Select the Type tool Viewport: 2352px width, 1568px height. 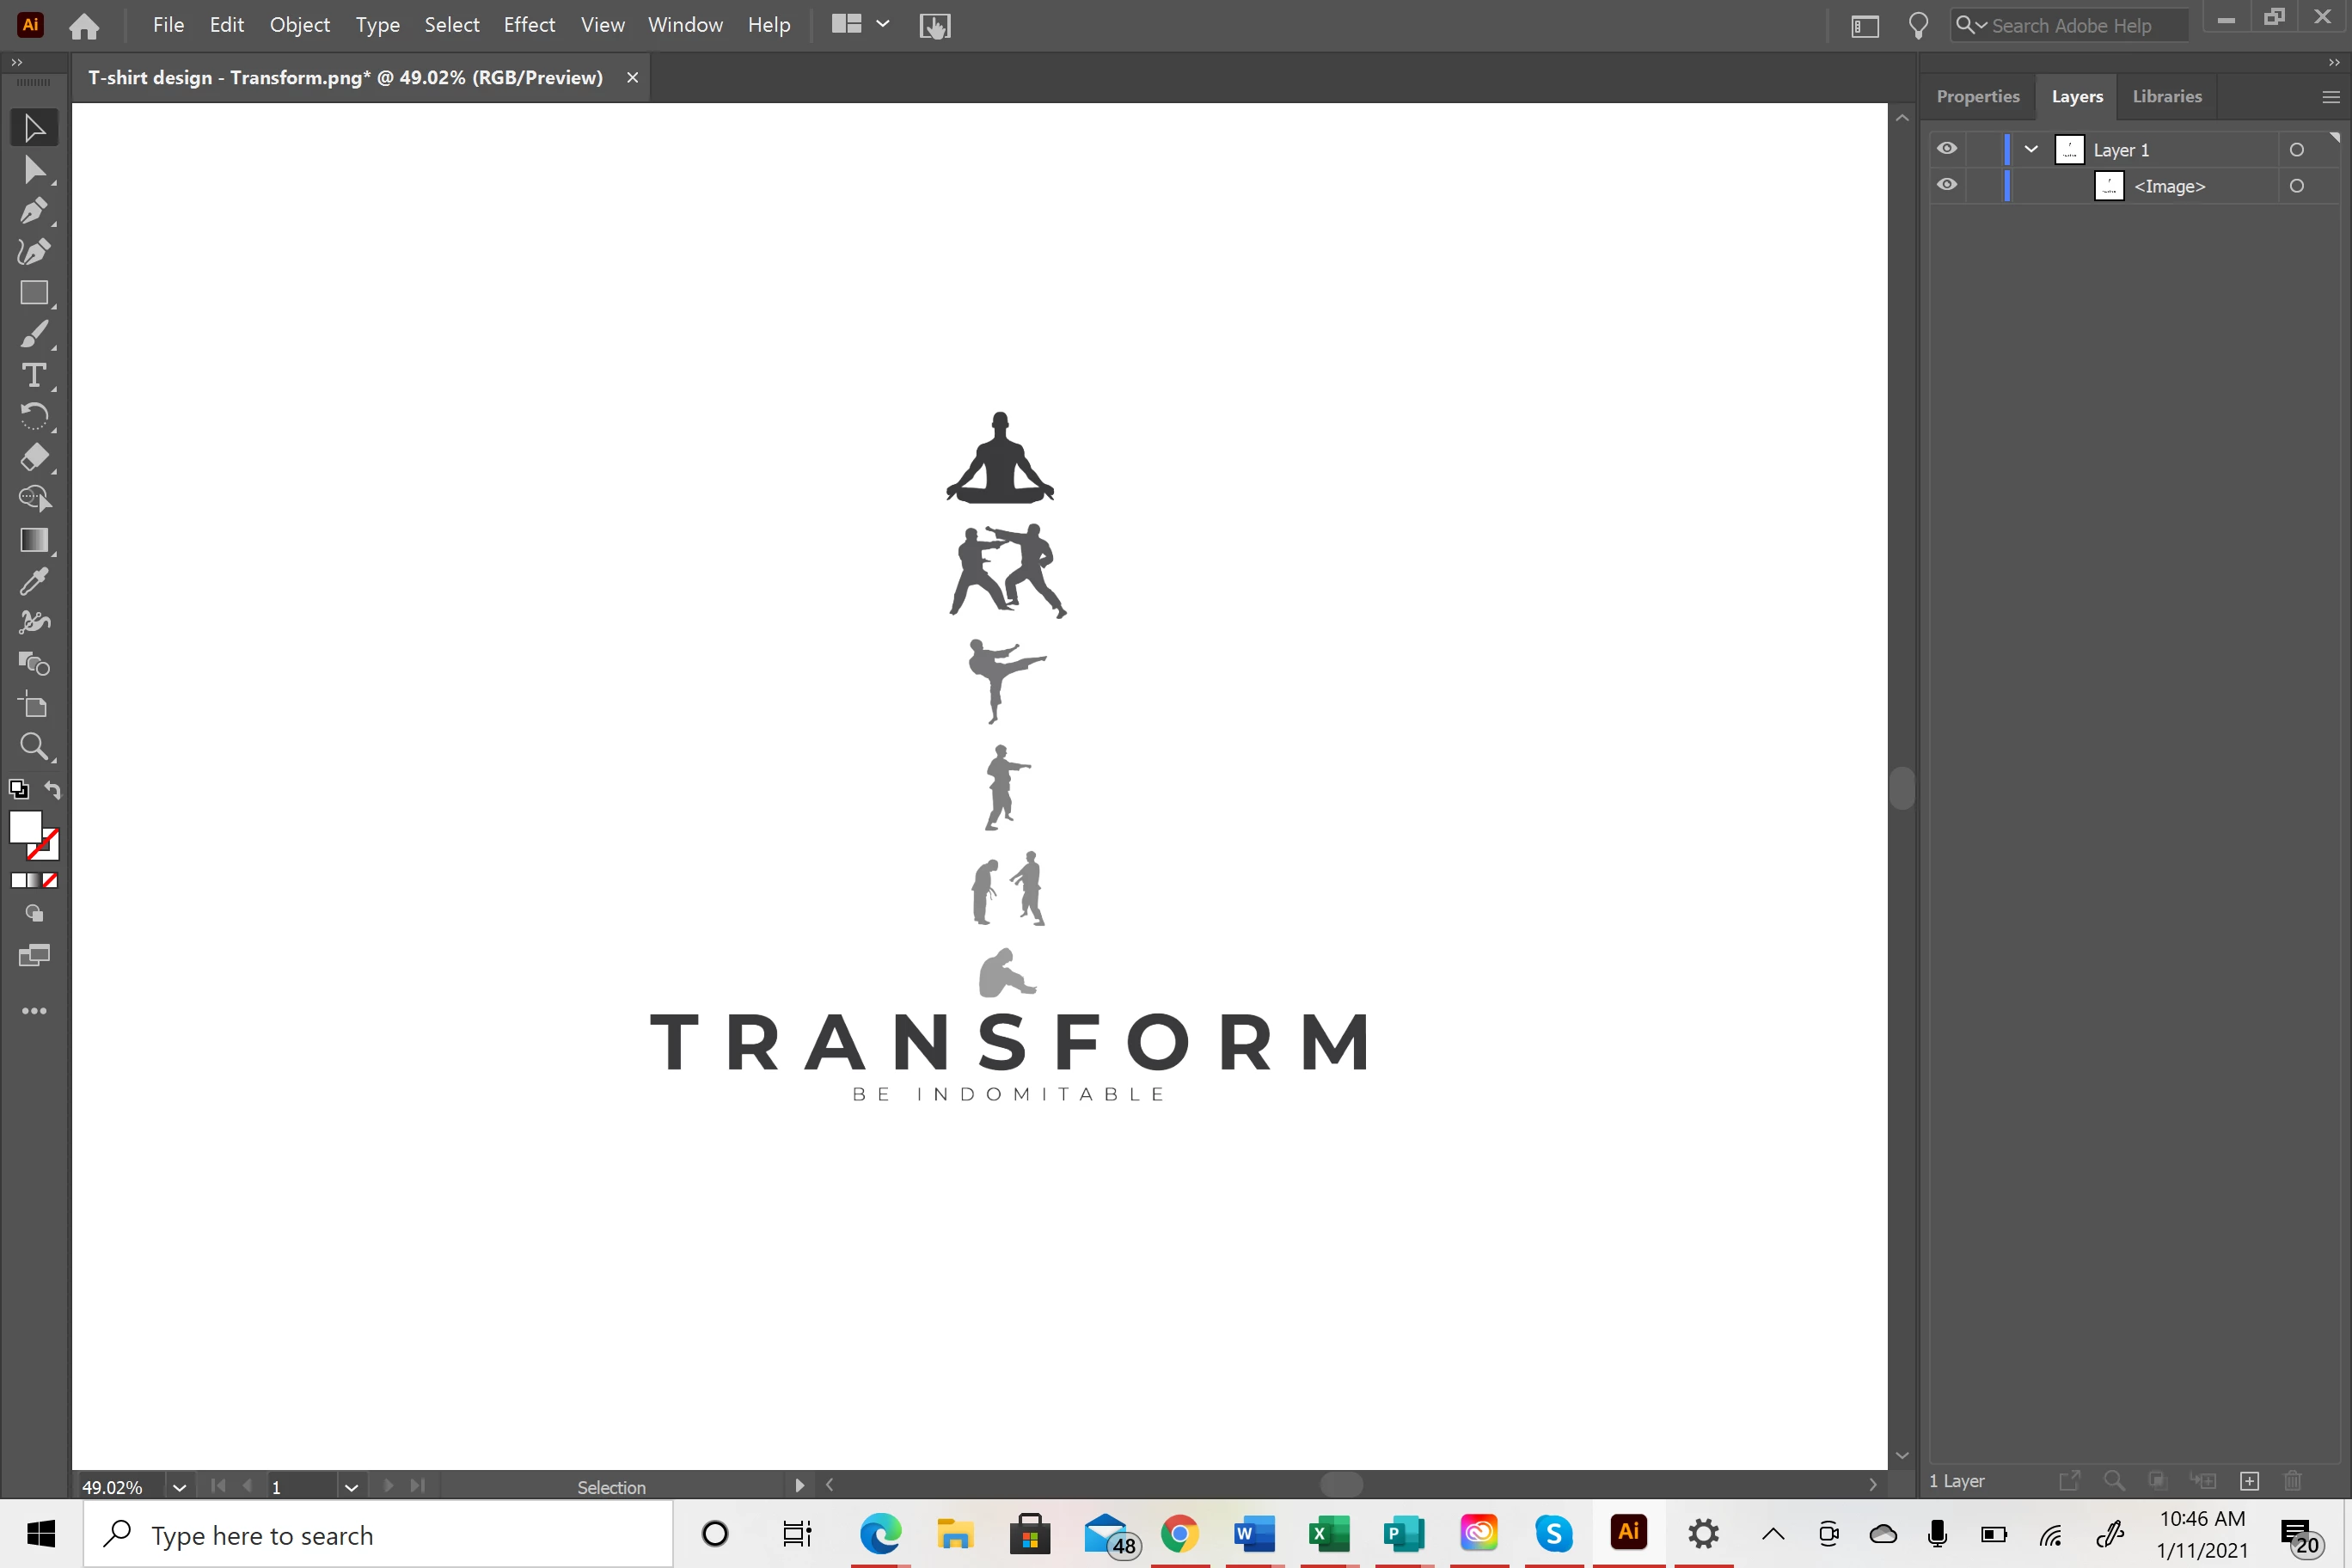click(33, 376)
